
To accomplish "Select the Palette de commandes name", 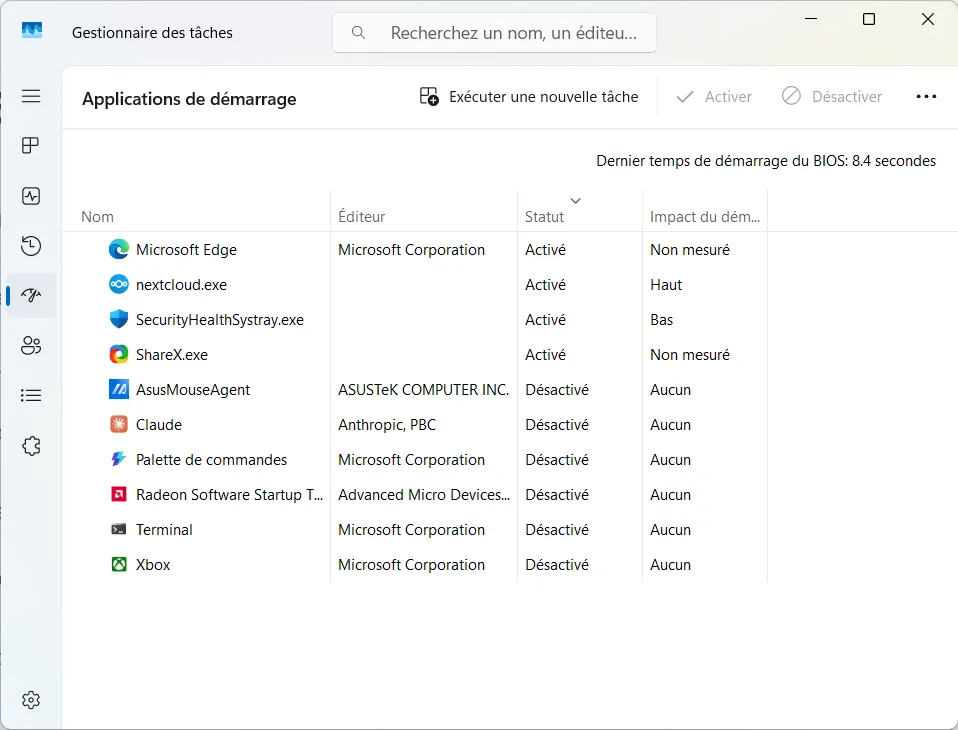I will [211, 459].
